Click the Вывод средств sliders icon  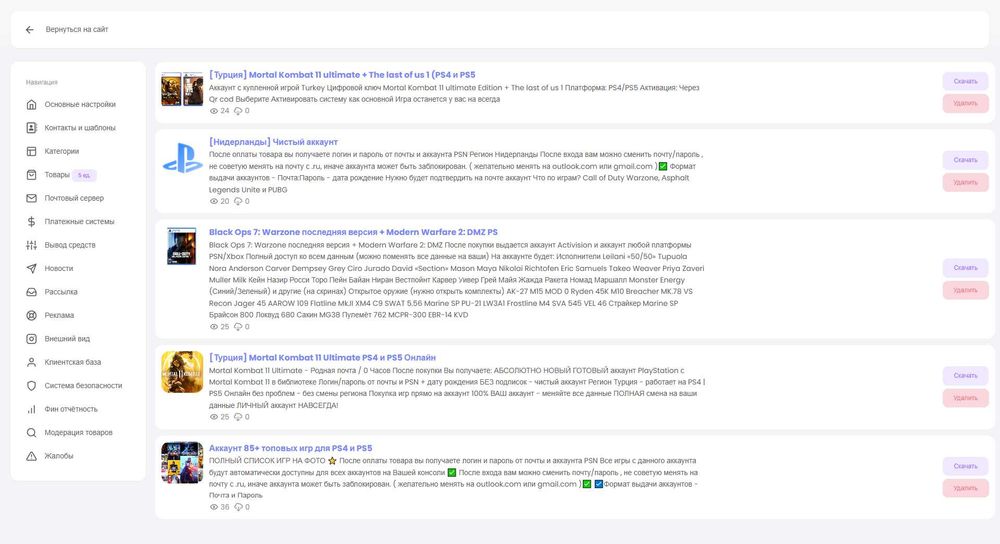click(31, 245)
